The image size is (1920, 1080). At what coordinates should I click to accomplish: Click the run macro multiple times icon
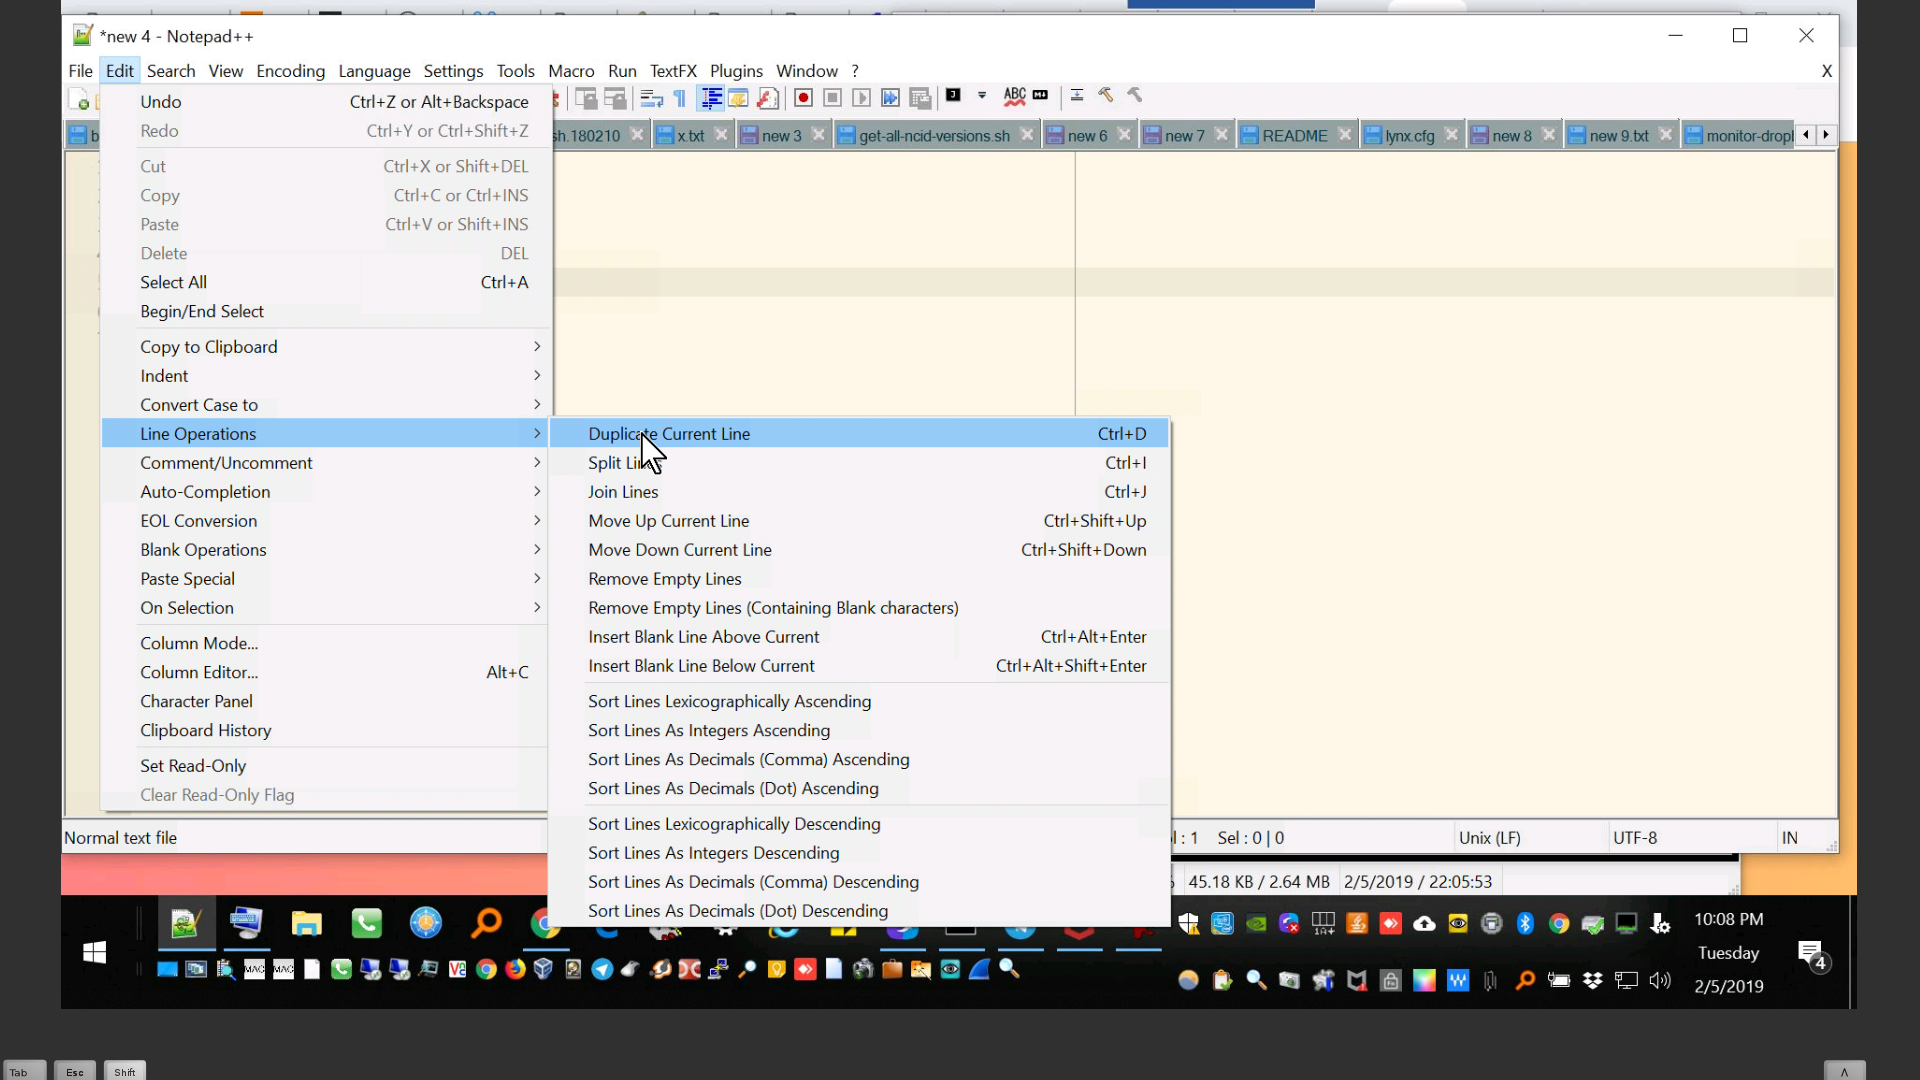891,97
